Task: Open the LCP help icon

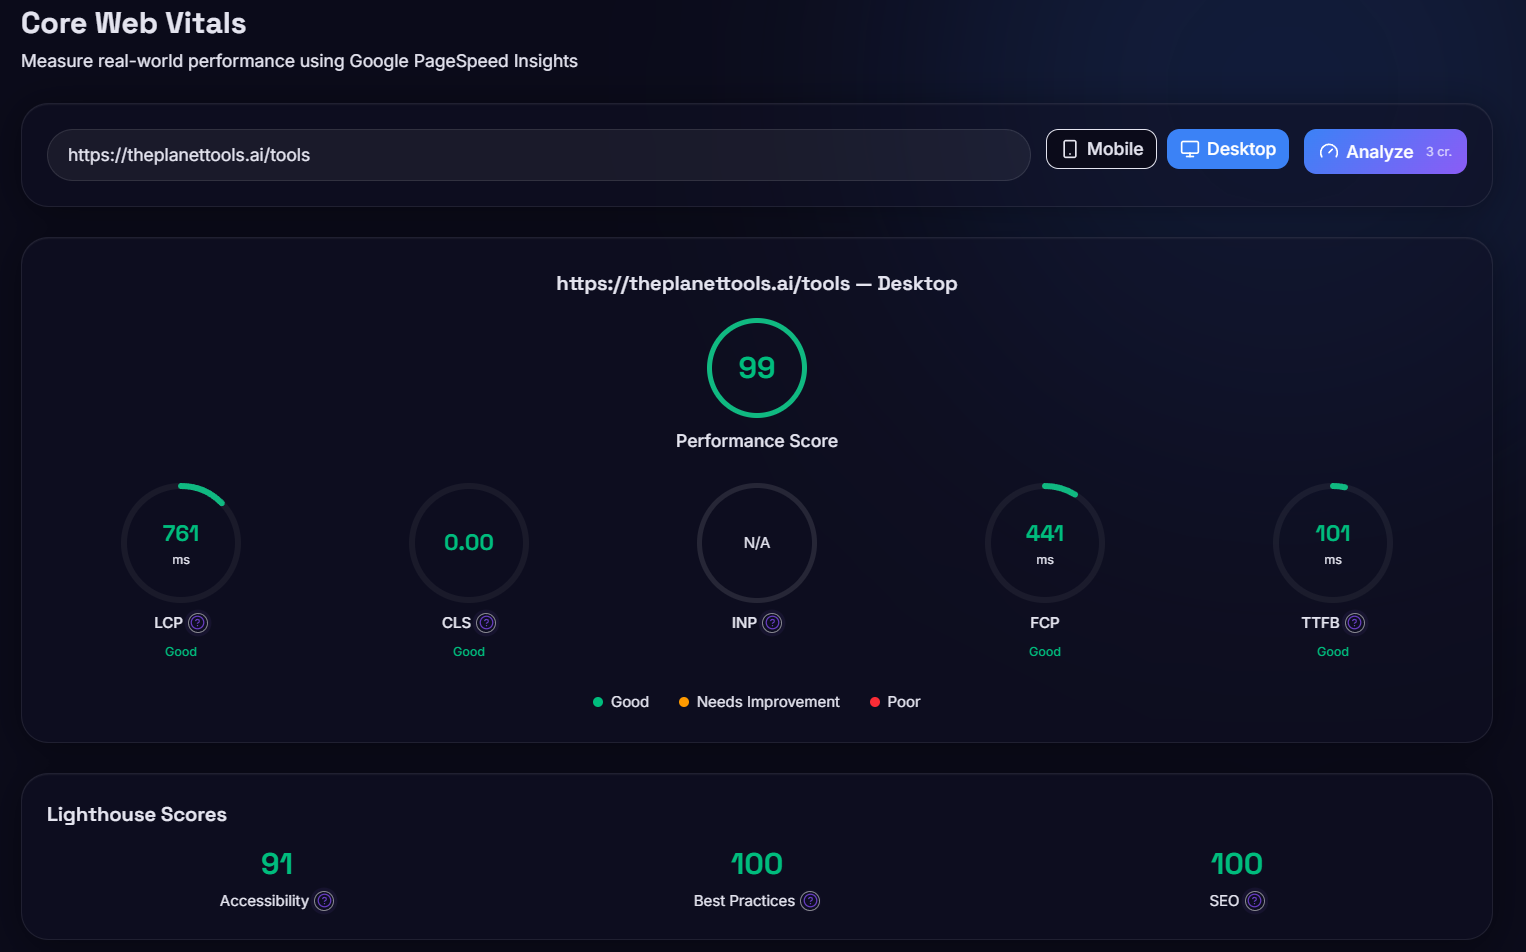Action: [198, 622]
